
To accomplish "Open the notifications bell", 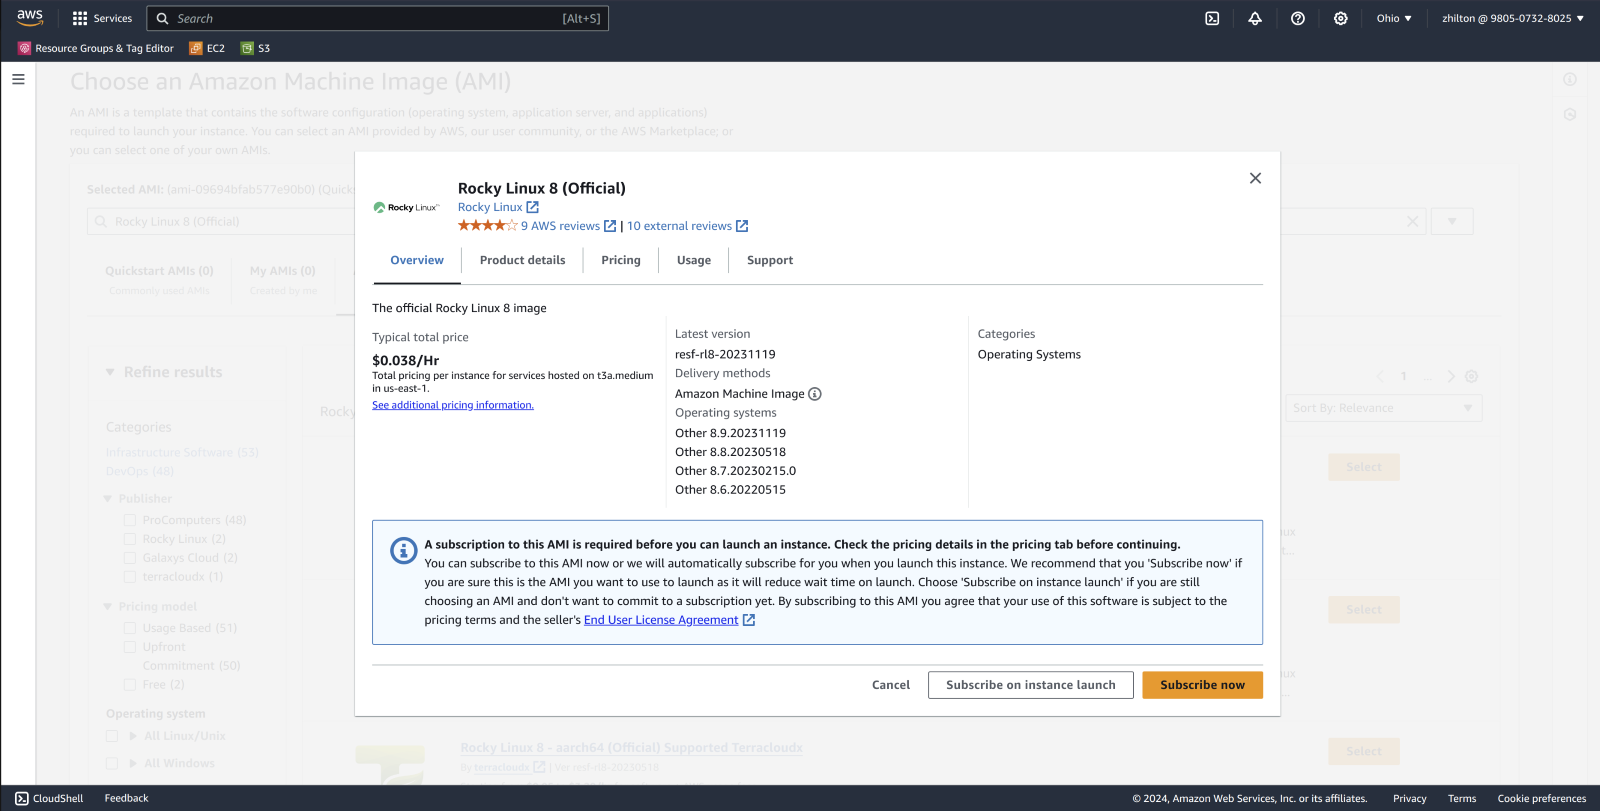I will tap(1255, 18).
